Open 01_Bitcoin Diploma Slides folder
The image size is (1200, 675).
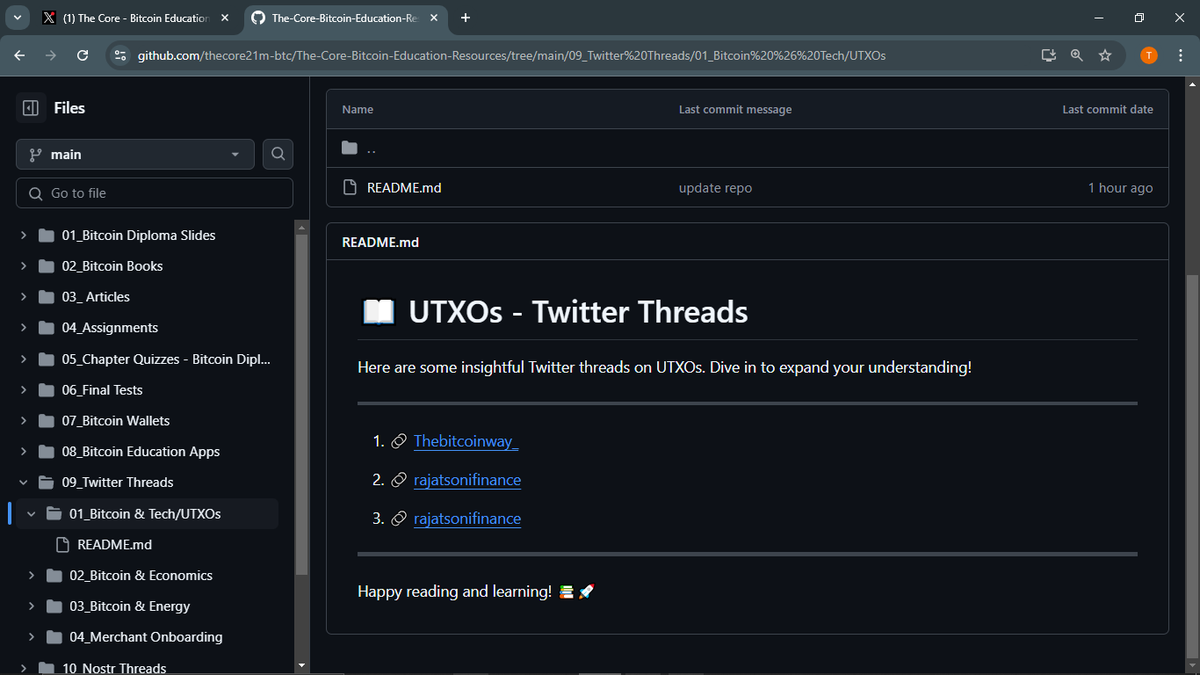coord(138,236)
